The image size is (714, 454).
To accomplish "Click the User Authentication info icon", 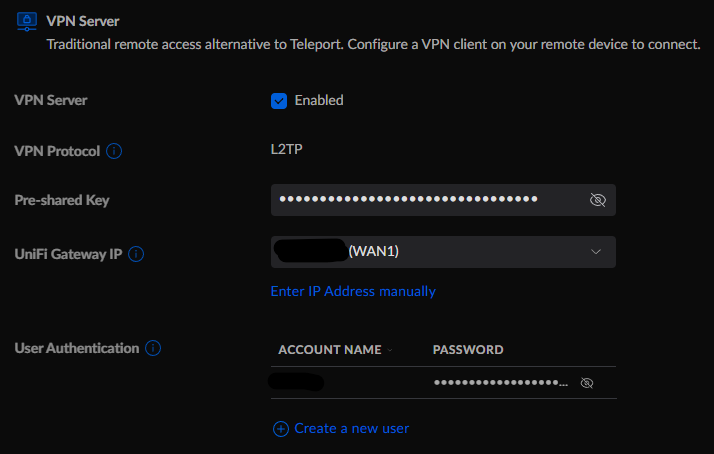I will point(153,348).
